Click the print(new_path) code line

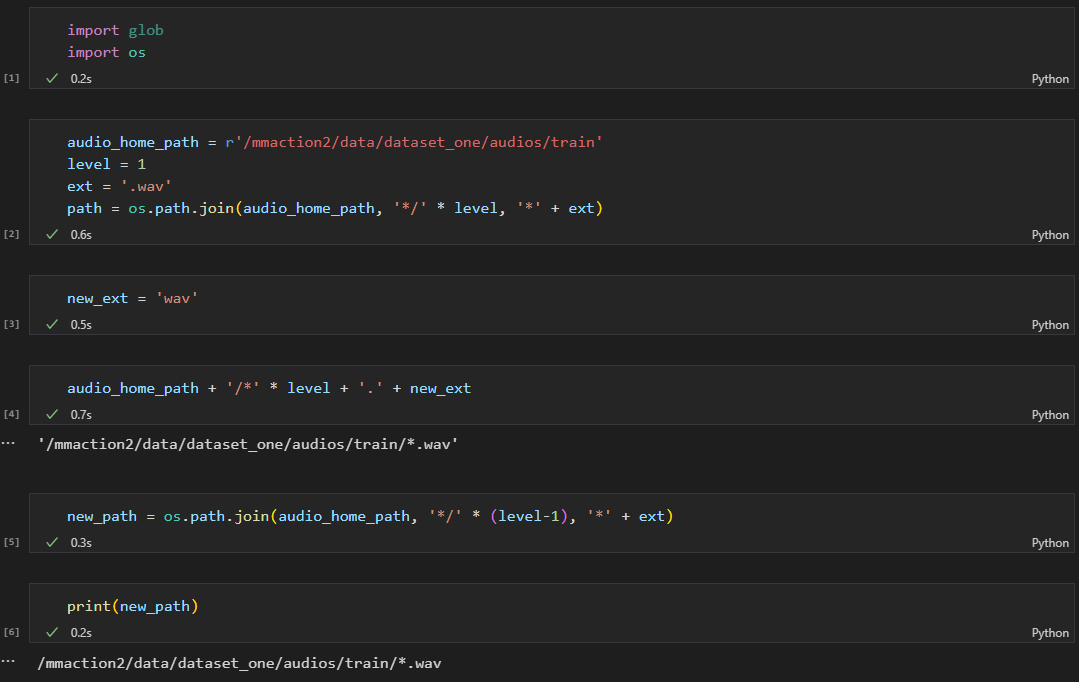pyautogui.click(x=134, y=605)
